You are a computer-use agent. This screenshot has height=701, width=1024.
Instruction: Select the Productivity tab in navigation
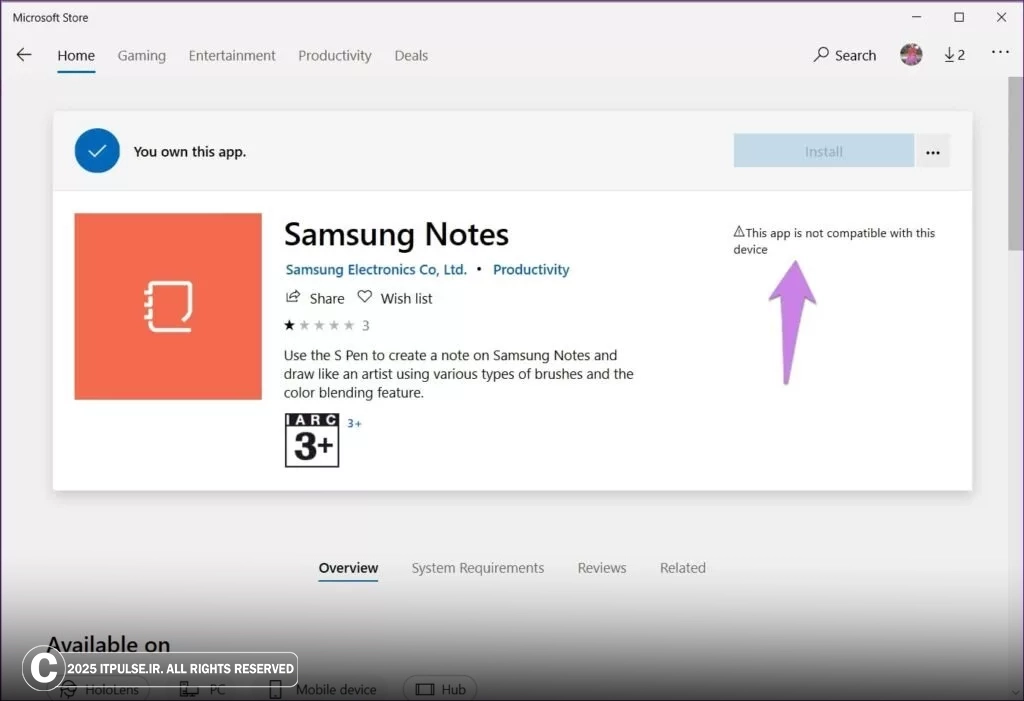[334, 56]
